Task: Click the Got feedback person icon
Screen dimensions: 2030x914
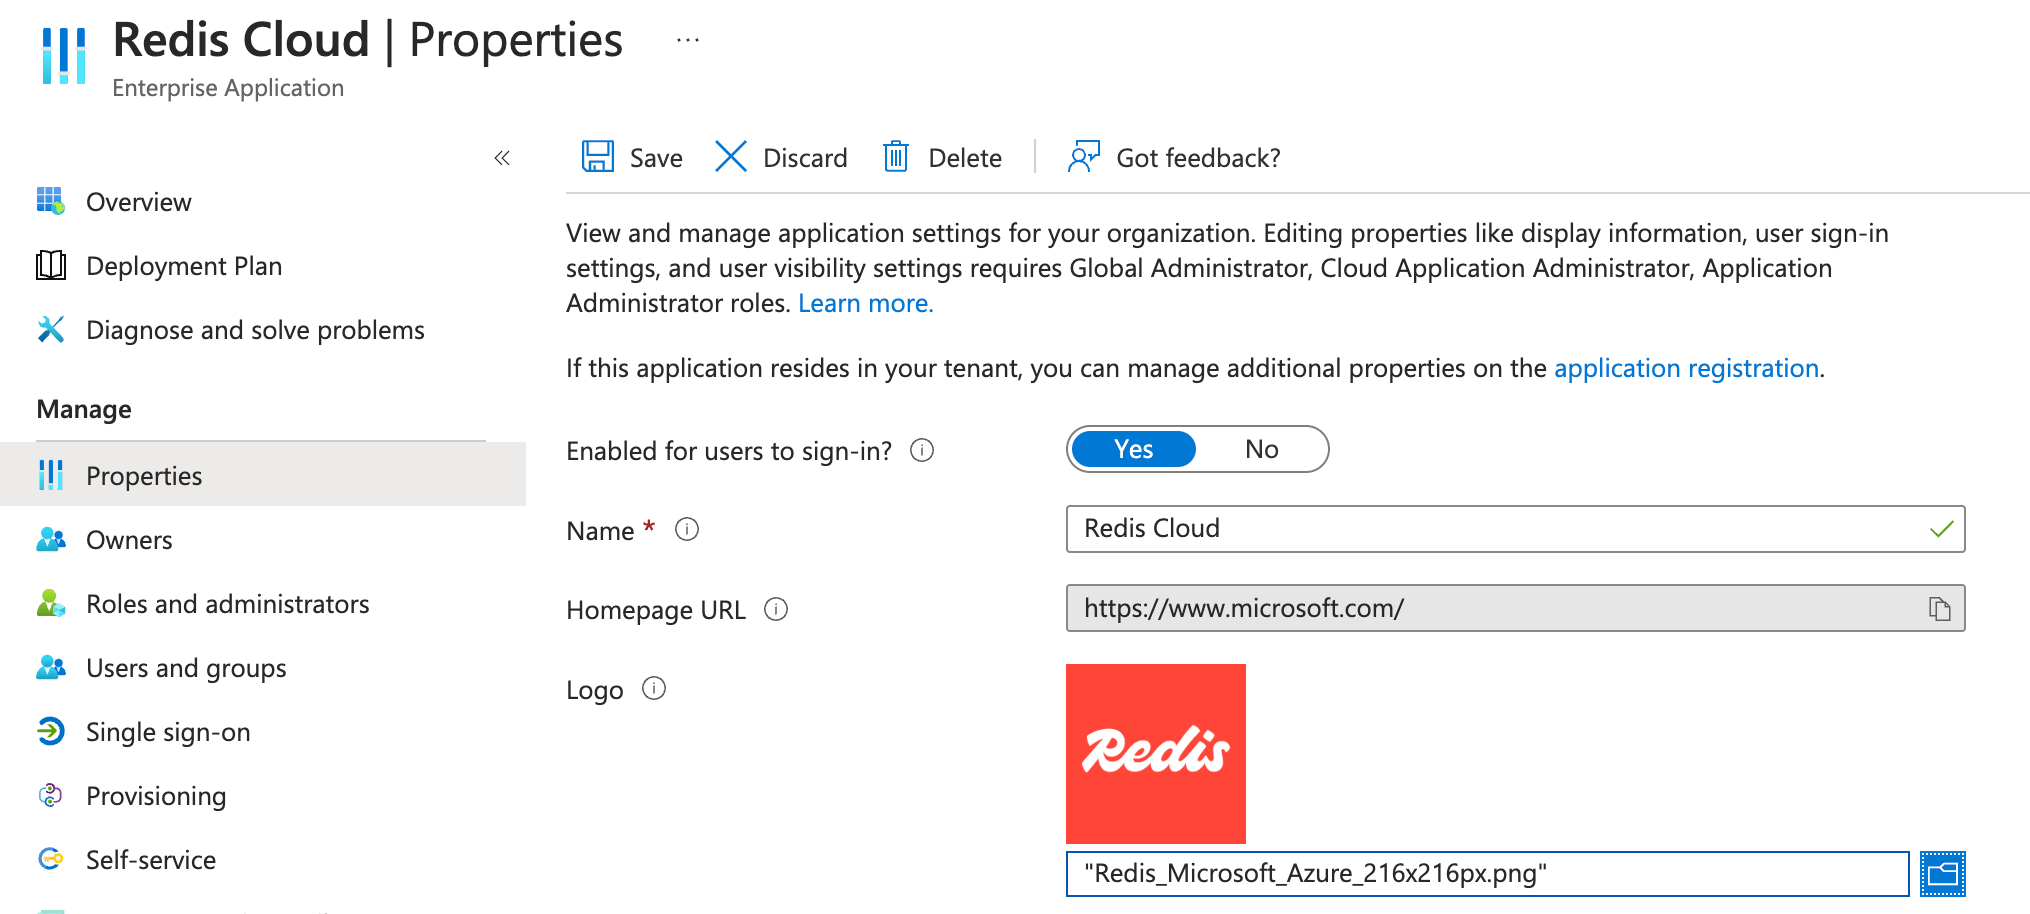Action: pyautogui.click(x=1083, y=157)
